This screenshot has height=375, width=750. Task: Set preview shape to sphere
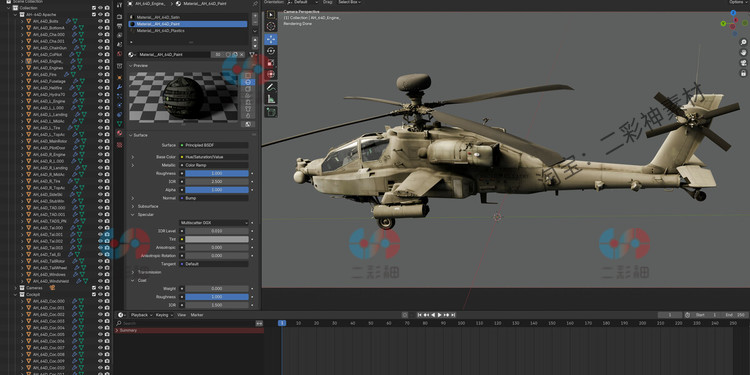248,82
